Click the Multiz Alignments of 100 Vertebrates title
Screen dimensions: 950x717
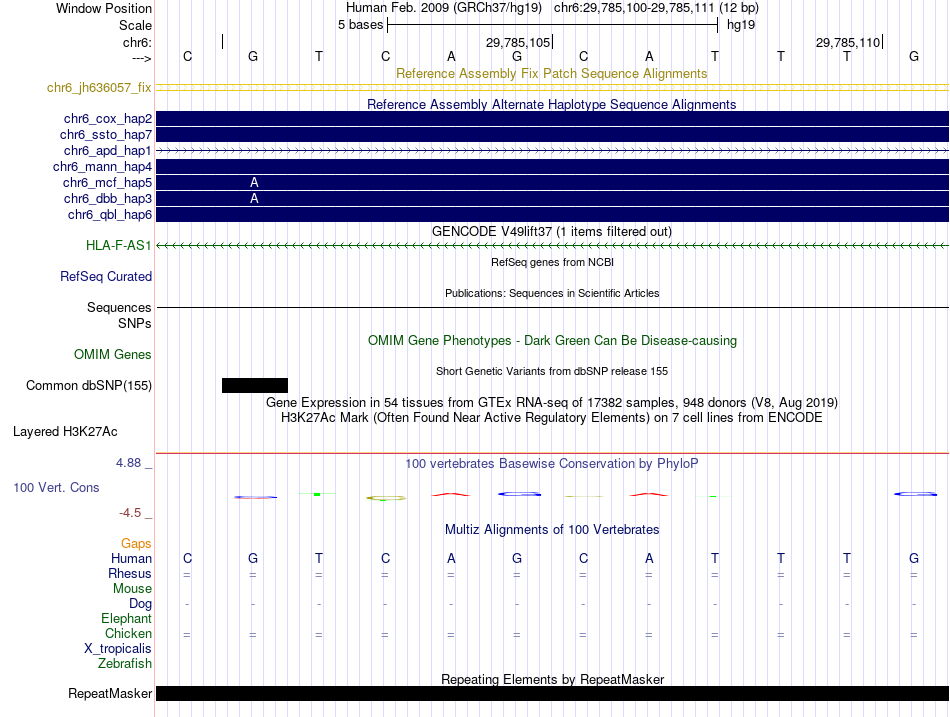[x=552, y=530]
